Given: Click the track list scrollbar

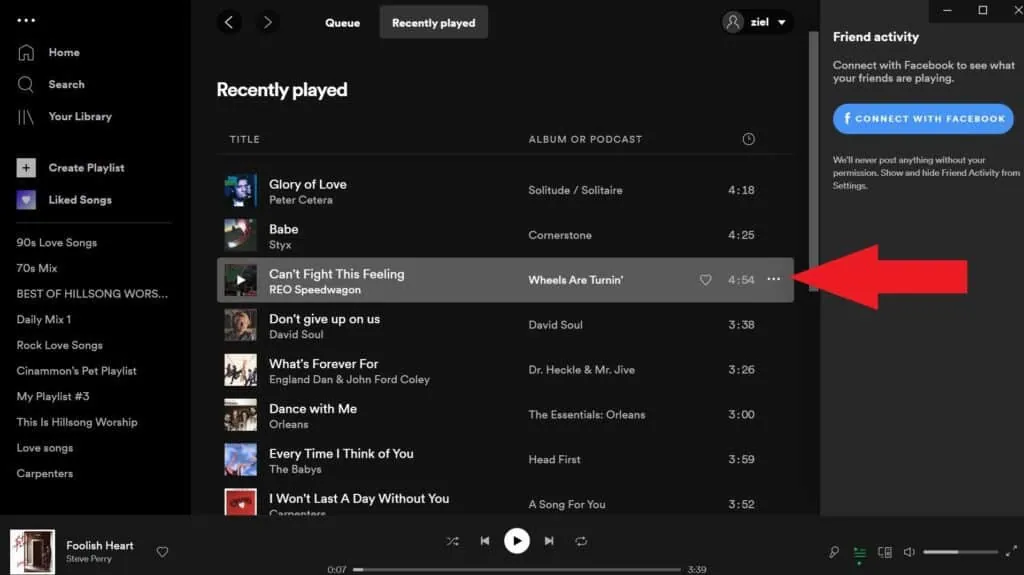Looking at the screenshot, I should [813, 160].
